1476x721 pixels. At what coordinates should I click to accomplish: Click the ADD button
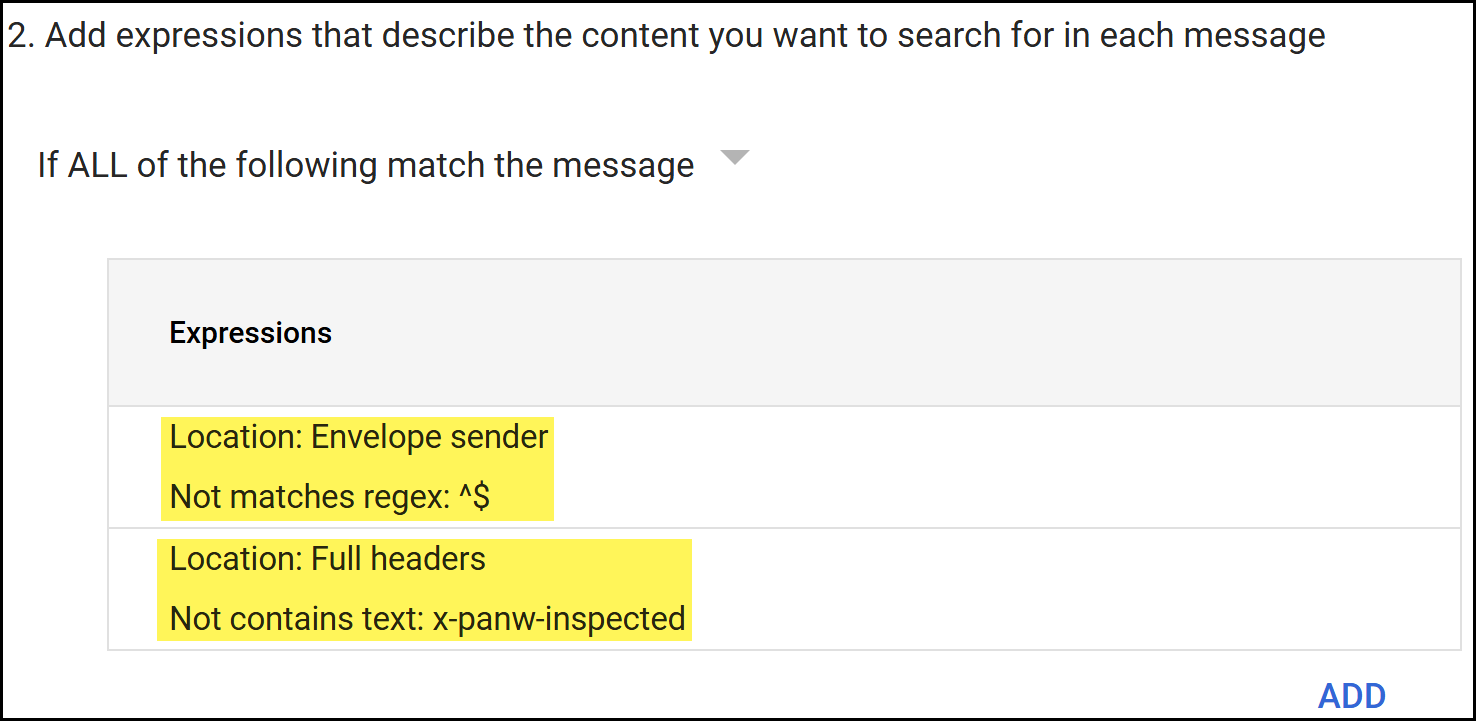(x=1351, y=695)
